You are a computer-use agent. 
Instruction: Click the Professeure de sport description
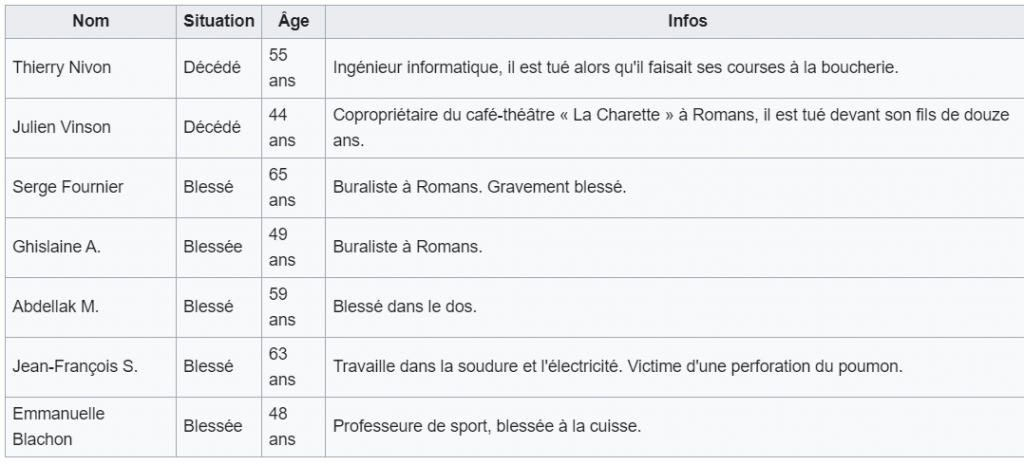point(487,426)
